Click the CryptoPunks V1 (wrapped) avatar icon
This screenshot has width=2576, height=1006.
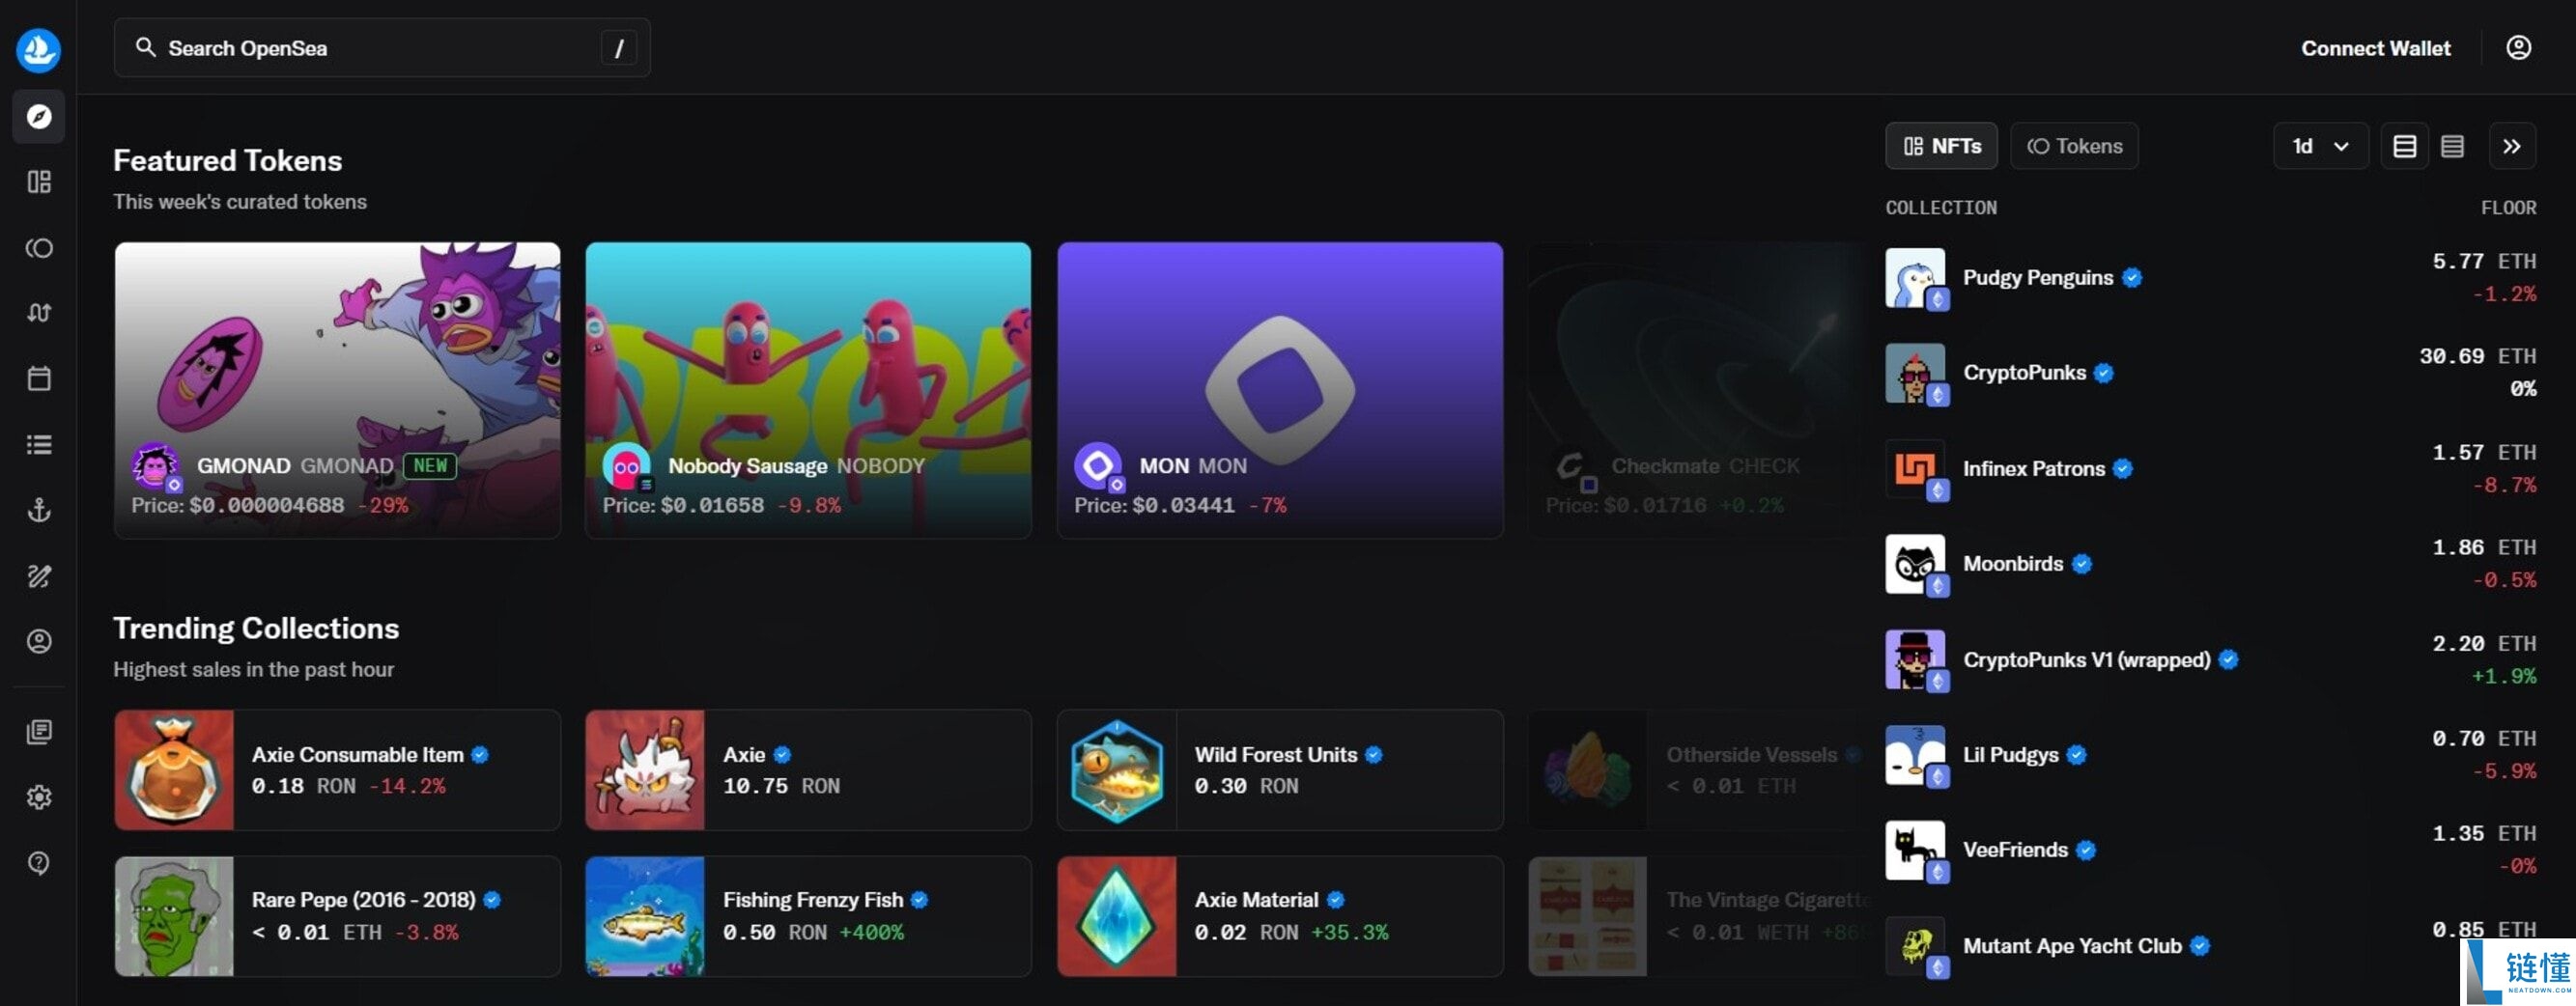(x=1915, y=660)
